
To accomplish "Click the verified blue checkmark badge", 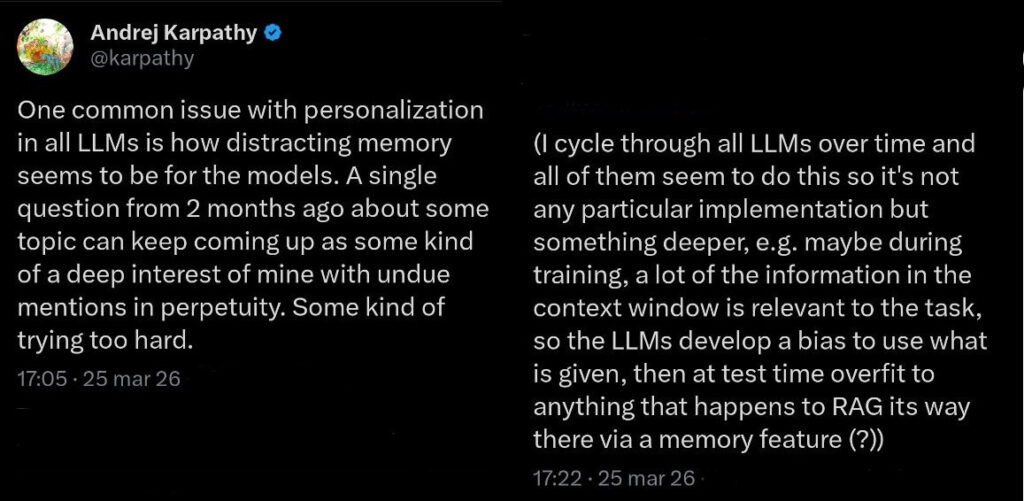I will pyautogui.click(x=272, y=34).
